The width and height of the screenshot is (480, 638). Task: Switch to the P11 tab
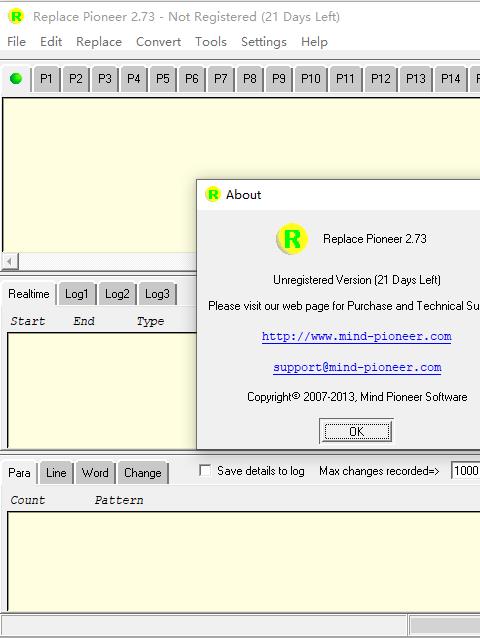tap(345, 79)
